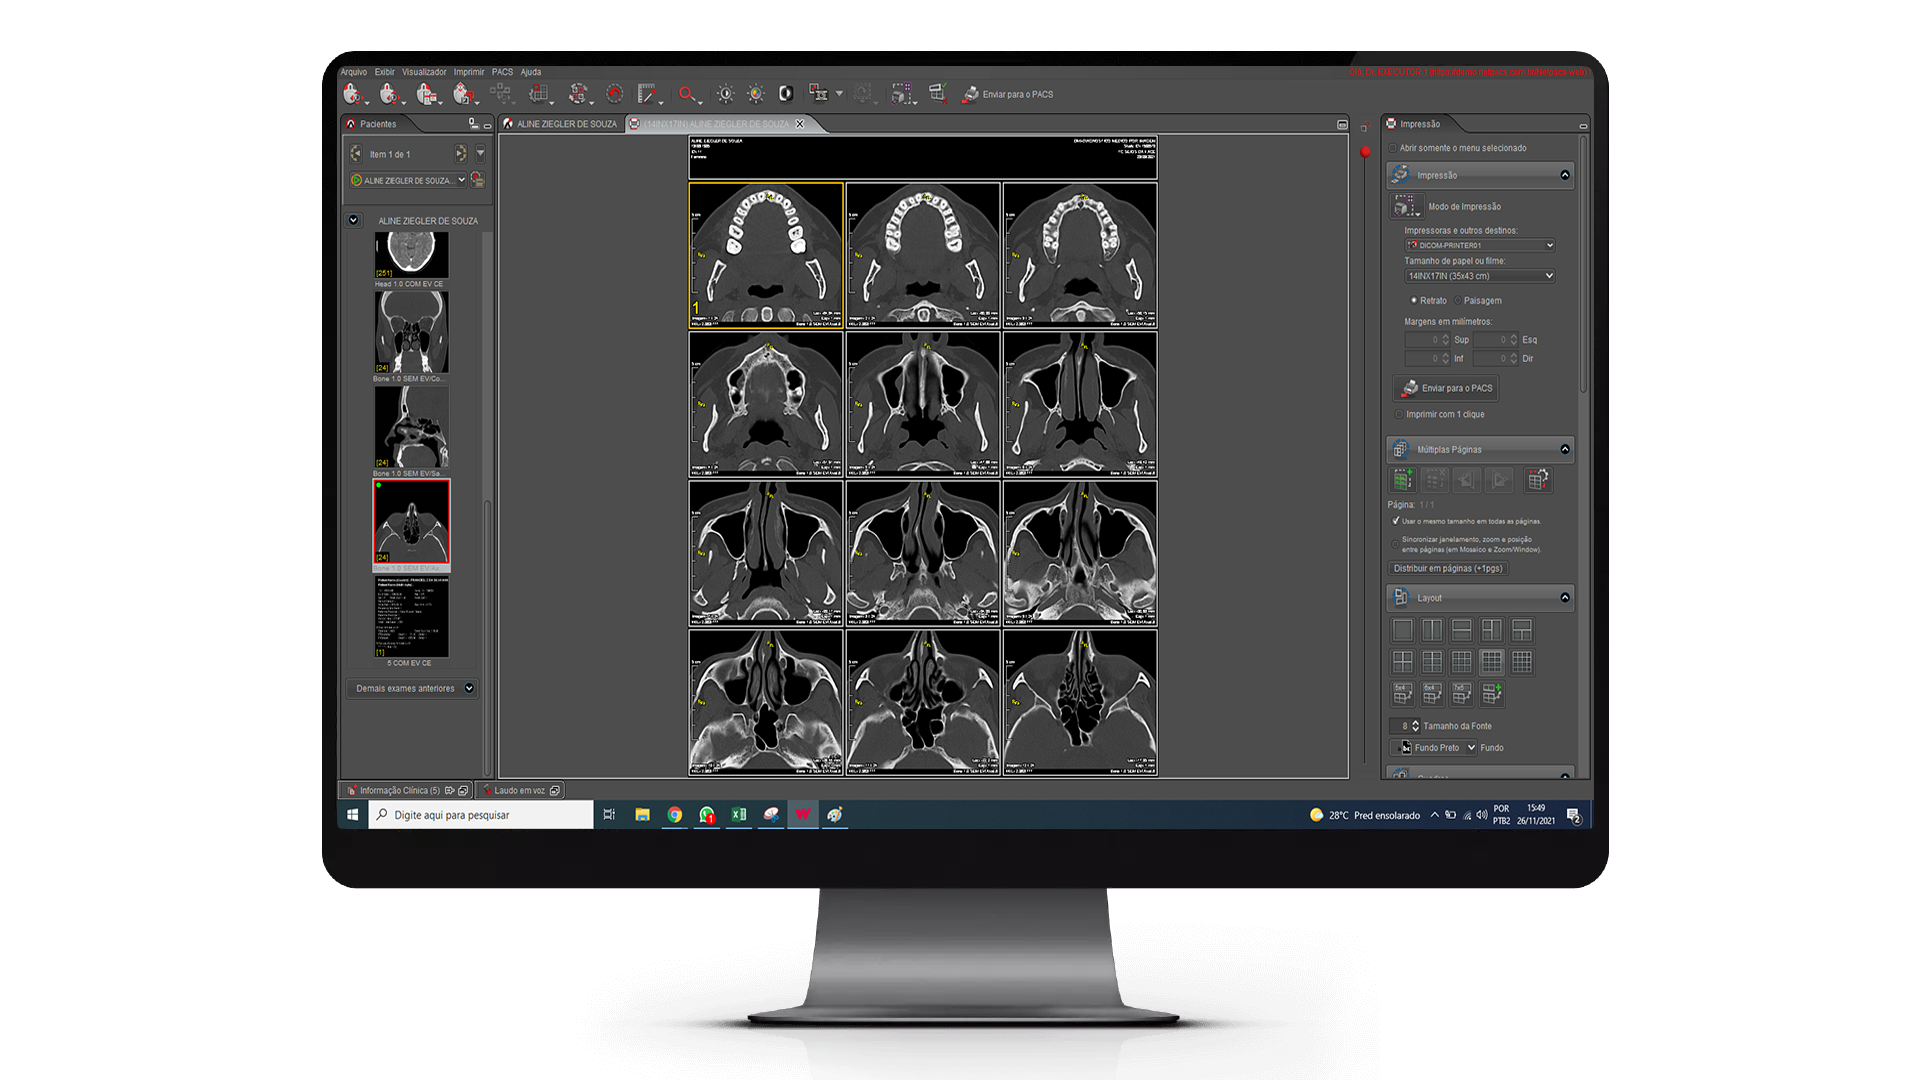Open the Laudo em voz tab
The height and width of the screenshot is (1080, 1920).
[x=520, y=790]
